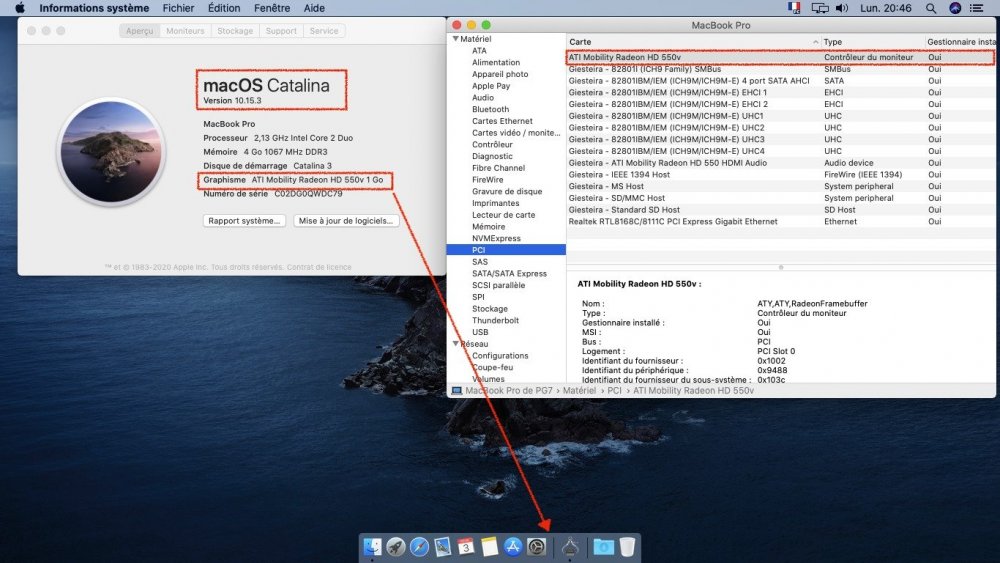The image size is (1000, 563).
Task: Collapse the Matériel disclosure triangle
Action: pos(455,38)
